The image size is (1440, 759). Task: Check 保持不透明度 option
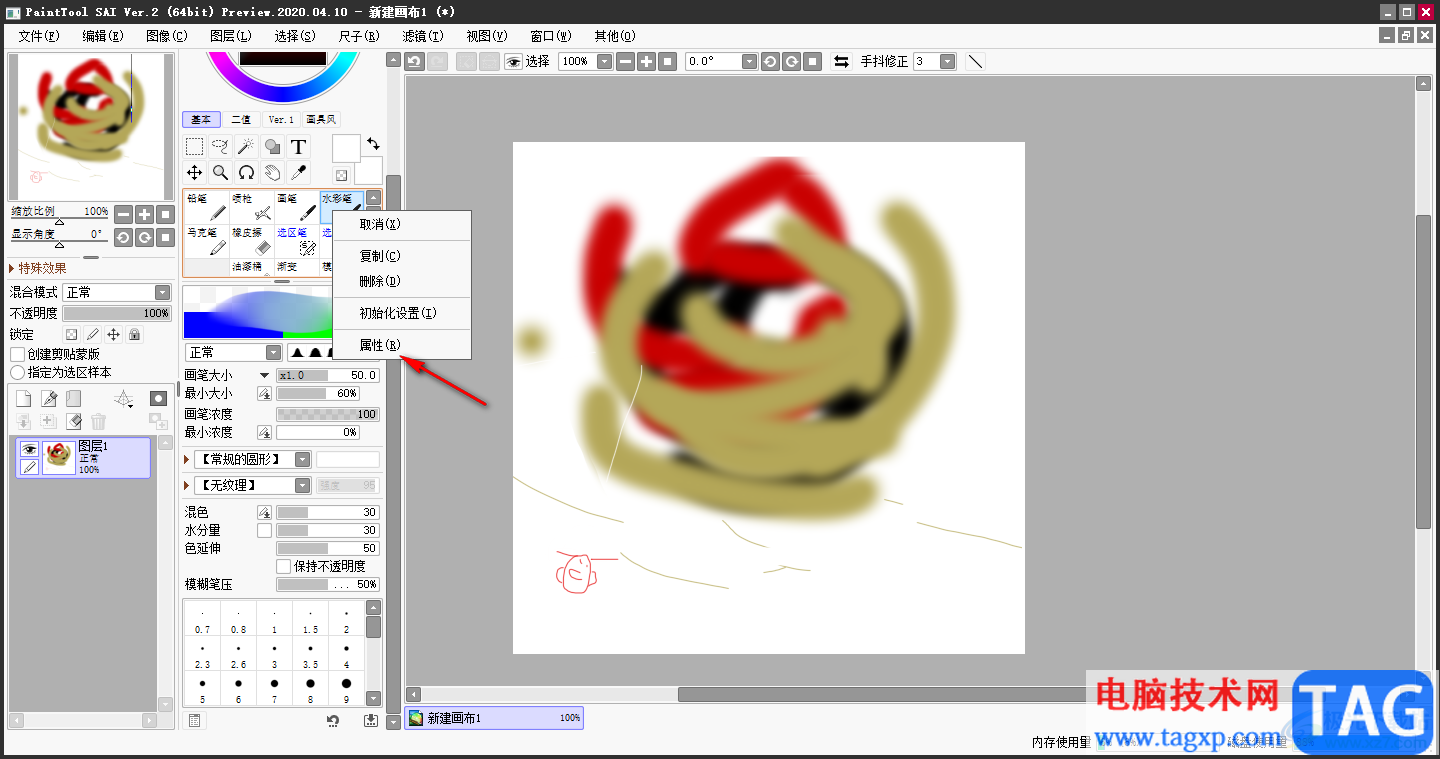click(284, 566)
